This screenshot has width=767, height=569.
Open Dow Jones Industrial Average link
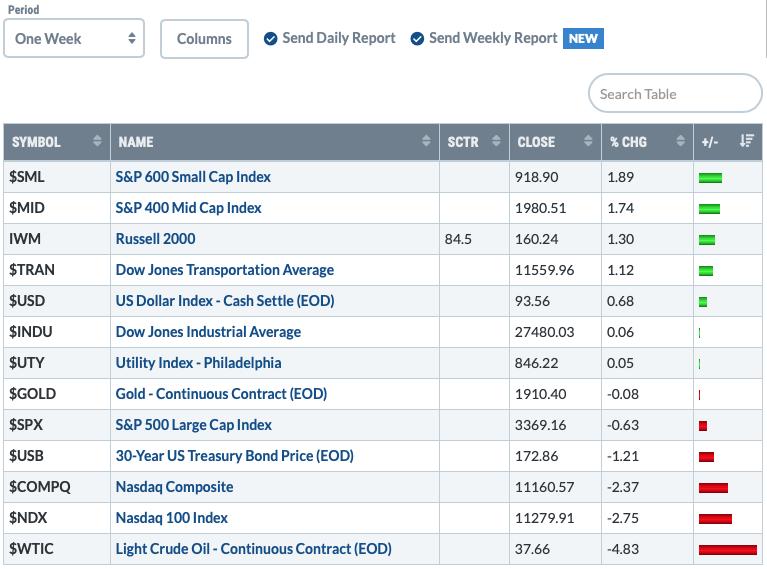[x=208, y=332]
